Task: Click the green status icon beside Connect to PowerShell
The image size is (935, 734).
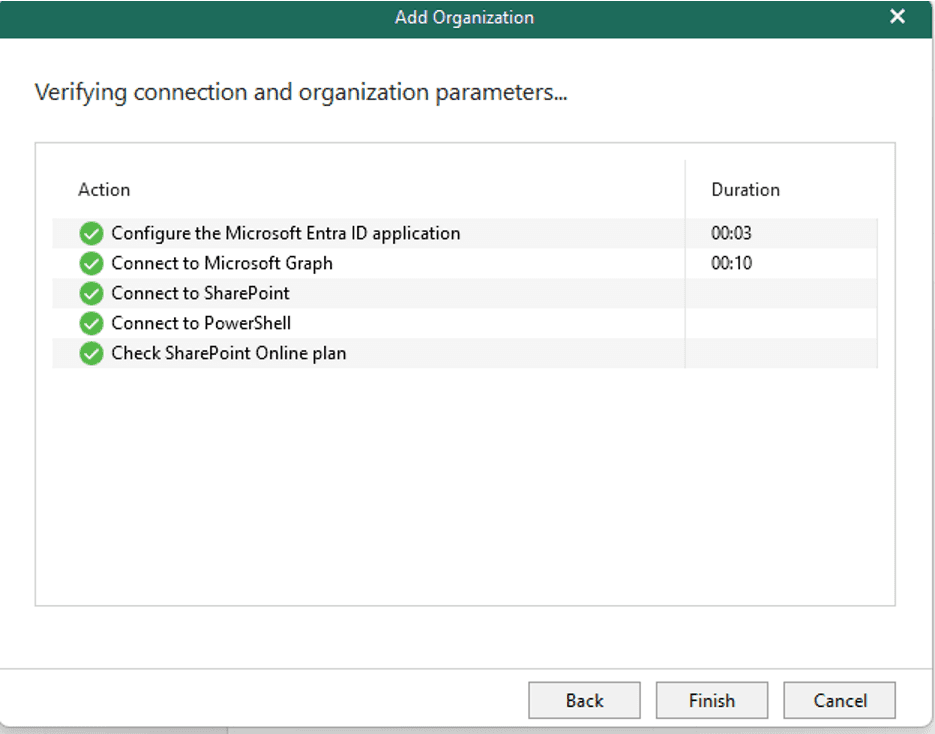Action: click(91, 323)
